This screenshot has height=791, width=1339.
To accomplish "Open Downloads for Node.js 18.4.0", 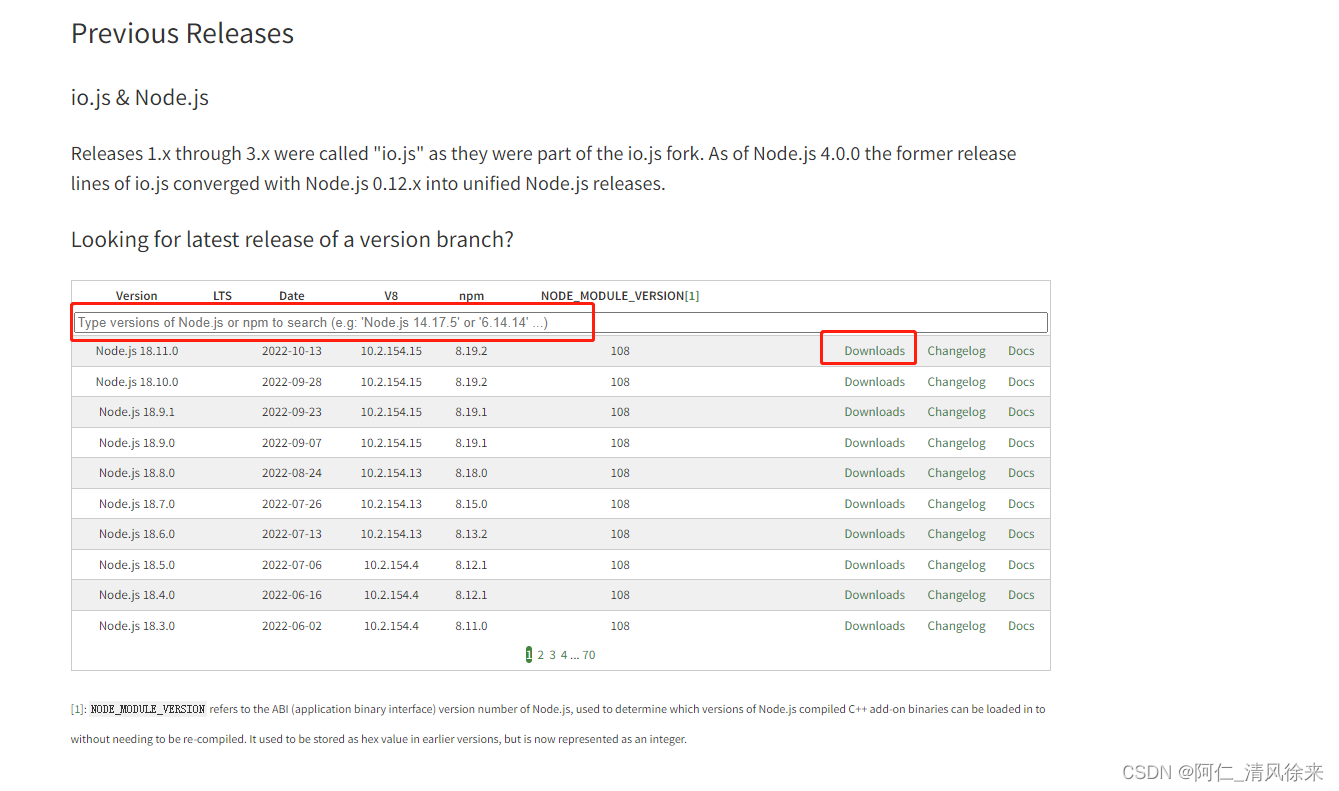I will (x=874, y=595).
